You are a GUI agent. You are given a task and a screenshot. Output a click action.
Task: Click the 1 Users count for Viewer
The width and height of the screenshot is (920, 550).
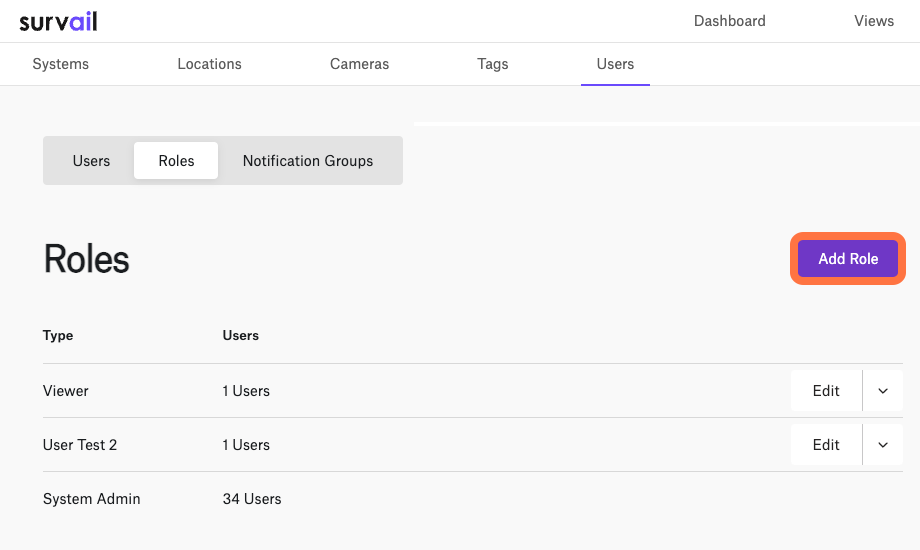coord(246,391)
